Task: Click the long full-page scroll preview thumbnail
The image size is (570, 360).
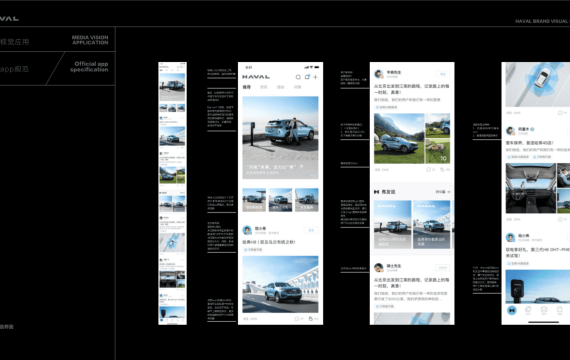Action: pyautogui.click(x=172, y=193)
